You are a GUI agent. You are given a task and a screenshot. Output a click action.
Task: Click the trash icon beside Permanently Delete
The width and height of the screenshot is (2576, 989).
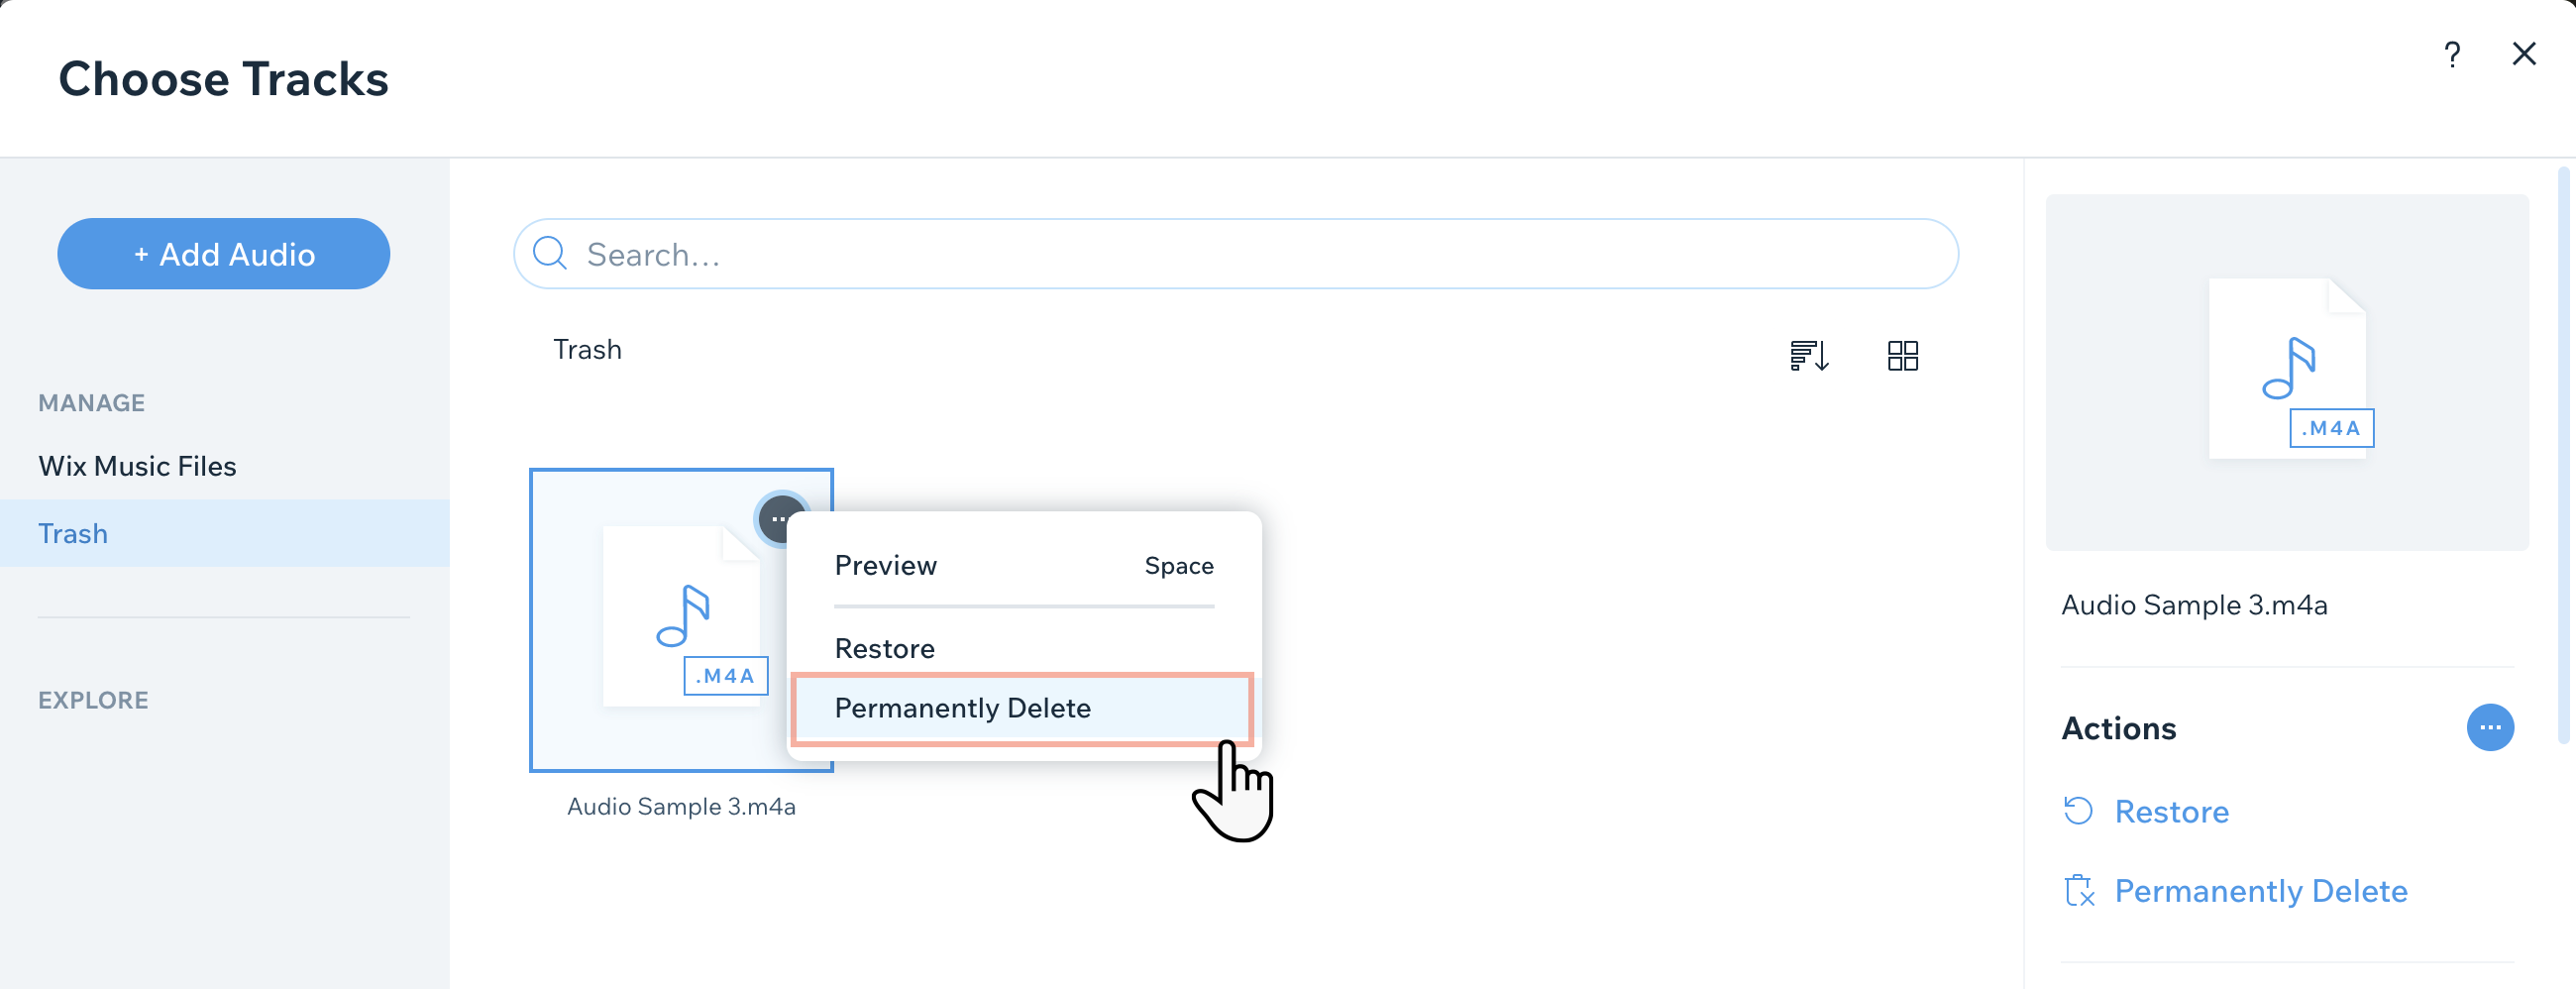tap(2079, 890)
